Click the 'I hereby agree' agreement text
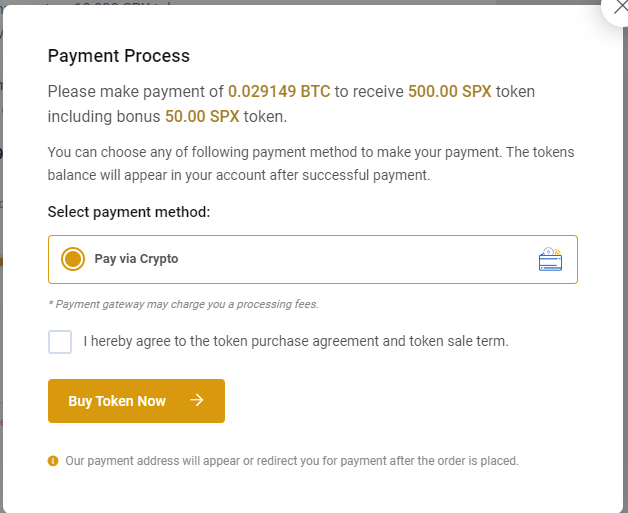Screen dimensions: 628x513 (x=296, y=341)
